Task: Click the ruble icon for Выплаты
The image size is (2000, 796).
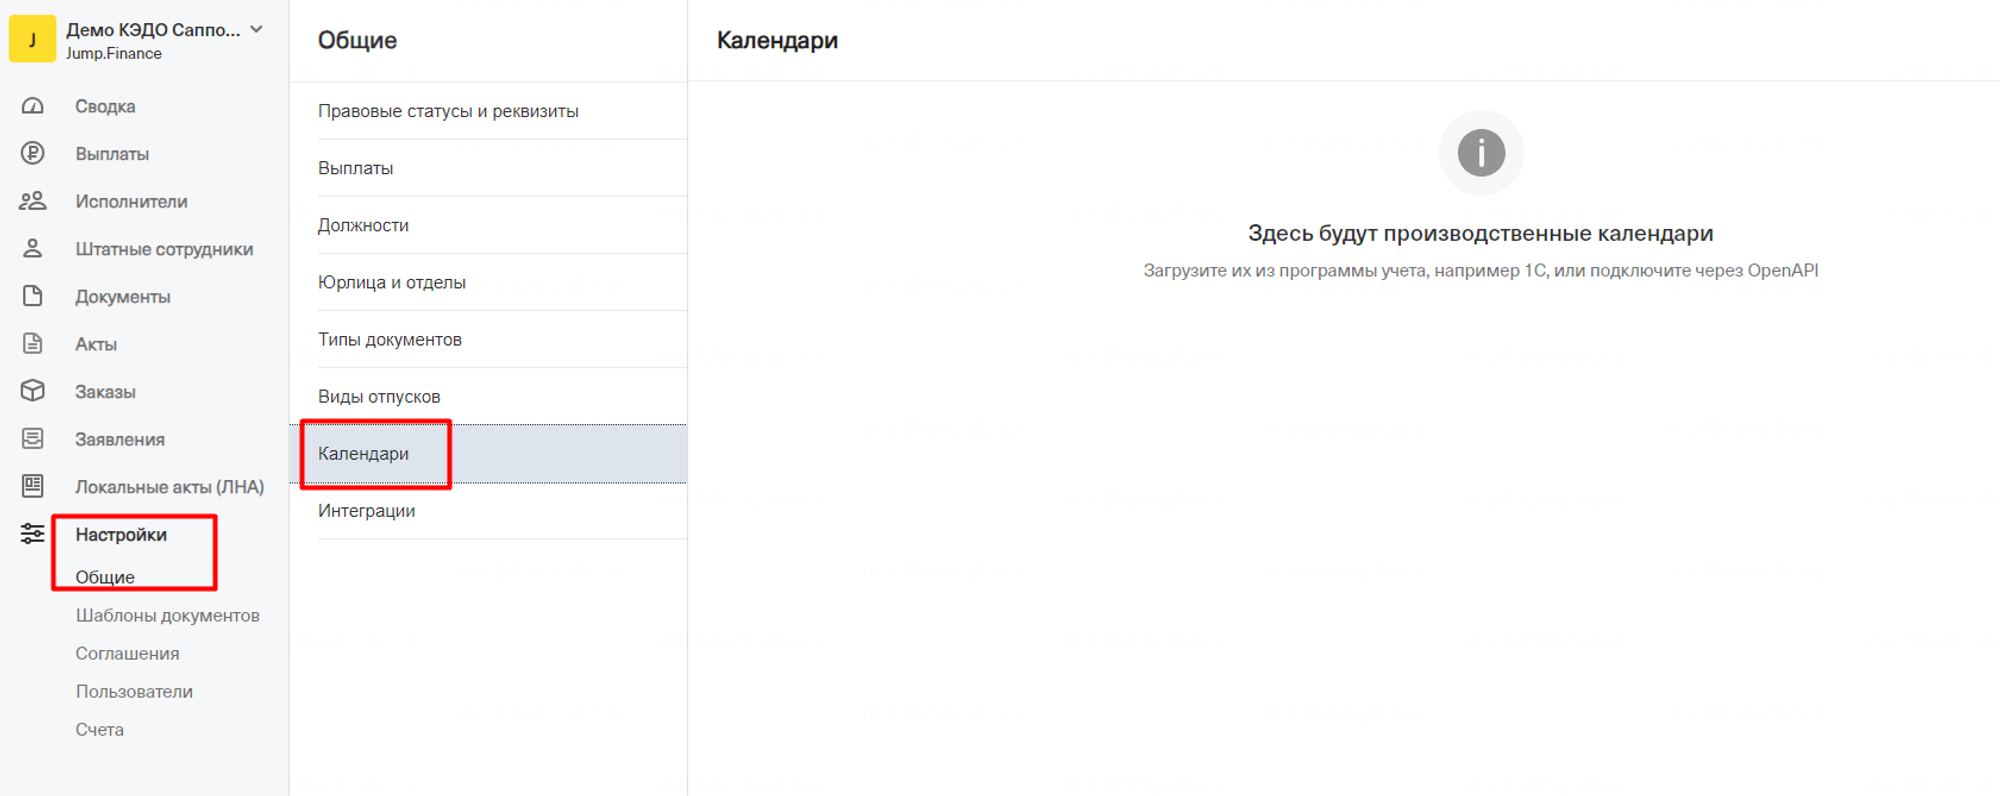Action: click(x=33, y=153)
